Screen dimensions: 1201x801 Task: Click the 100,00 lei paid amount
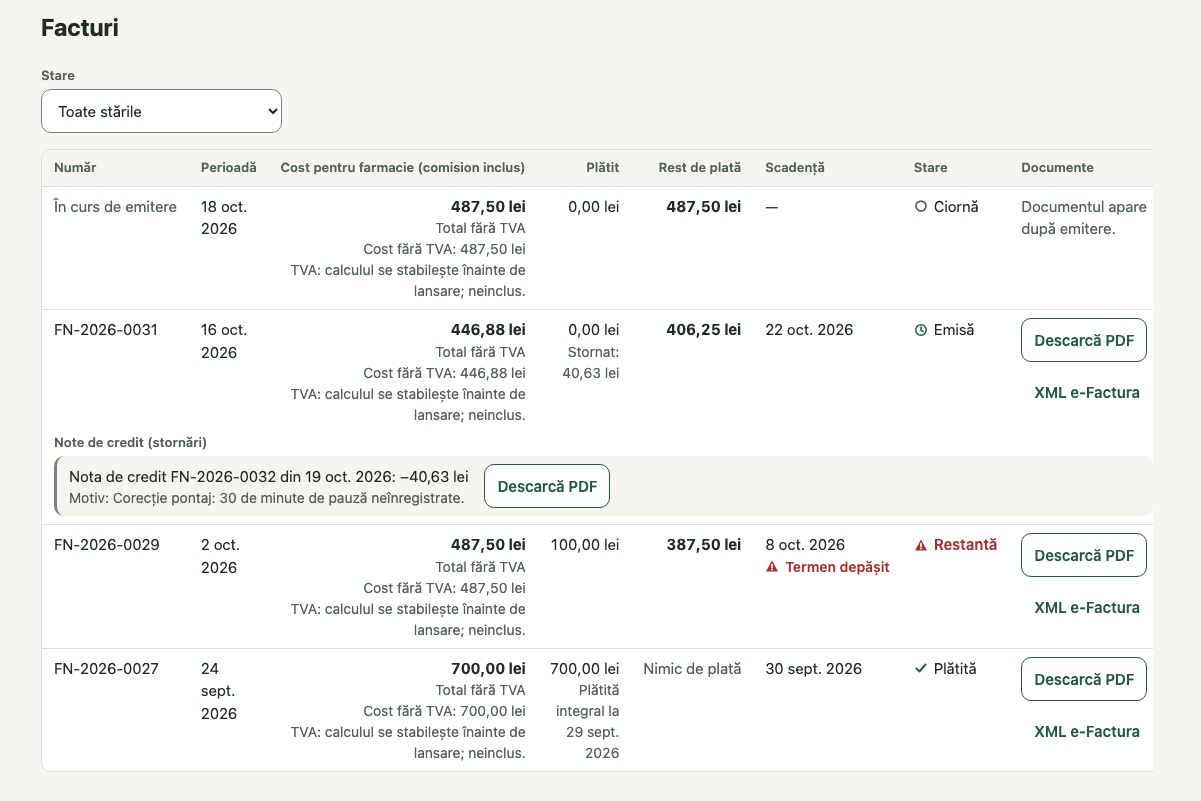pos(585,545)
